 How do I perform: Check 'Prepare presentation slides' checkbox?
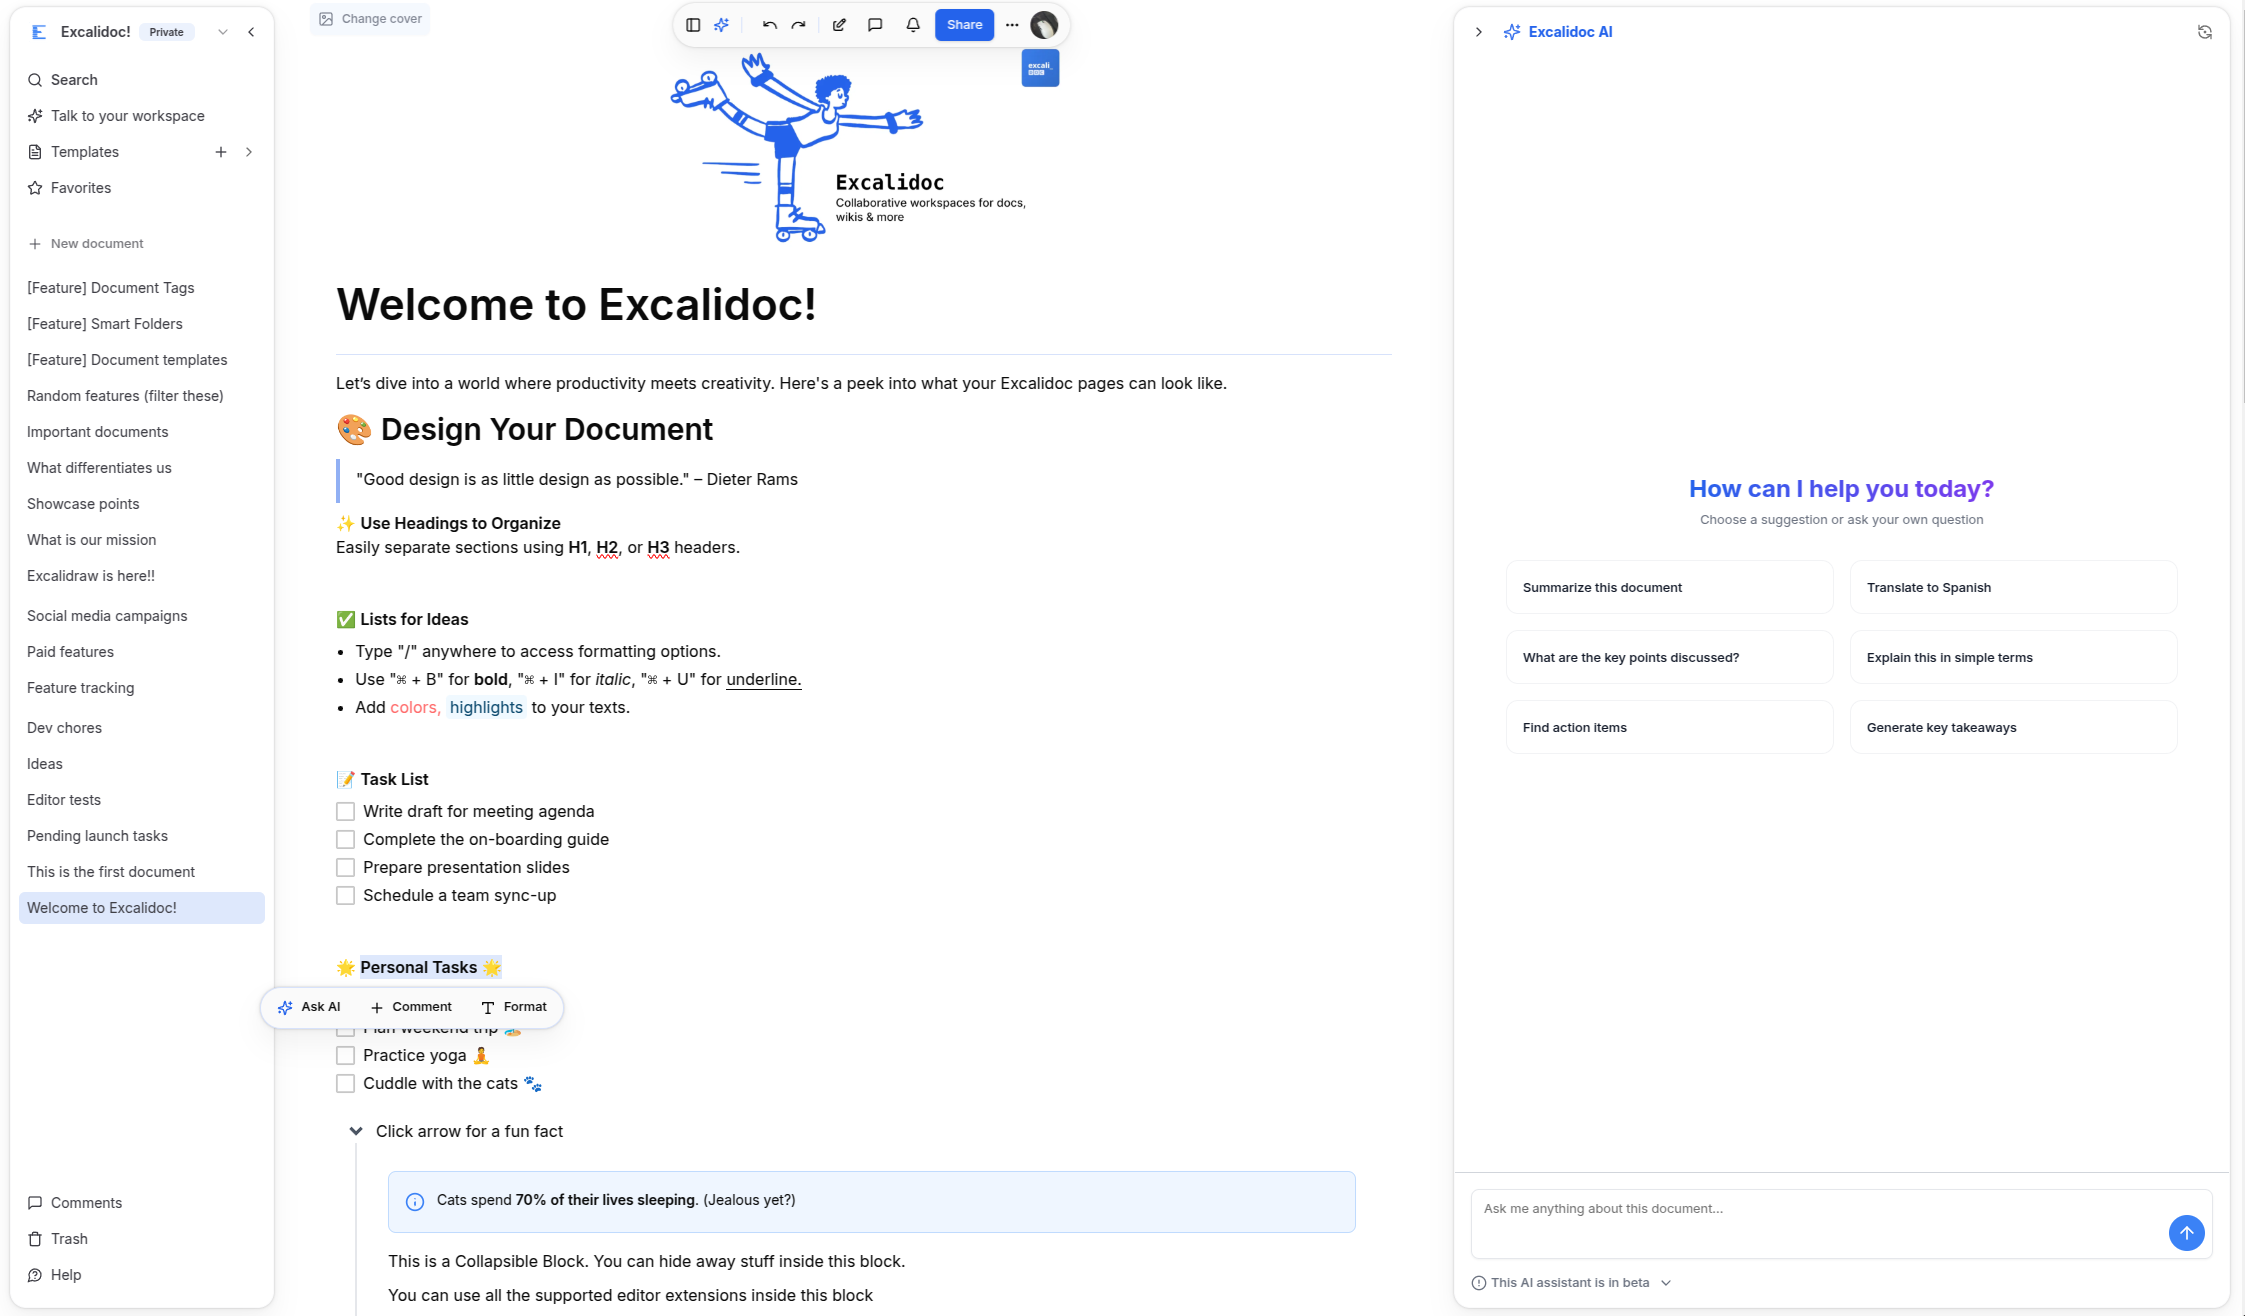click(x=345, y=867)
